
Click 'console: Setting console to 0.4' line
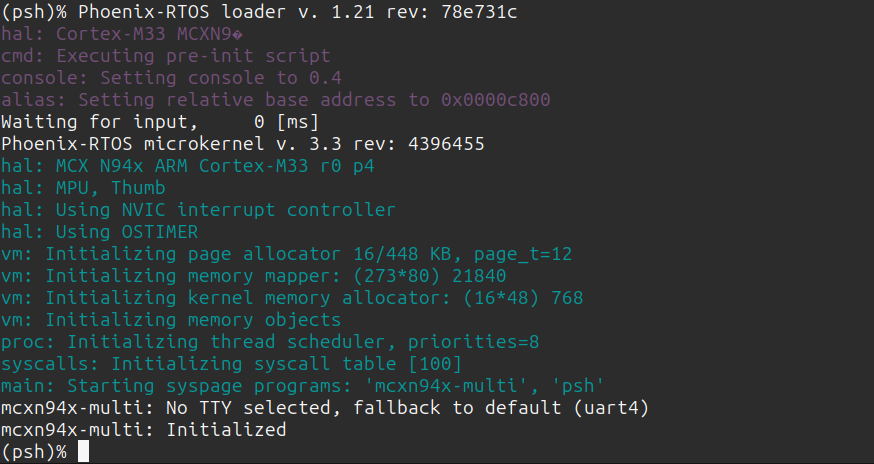pos(171,78)
